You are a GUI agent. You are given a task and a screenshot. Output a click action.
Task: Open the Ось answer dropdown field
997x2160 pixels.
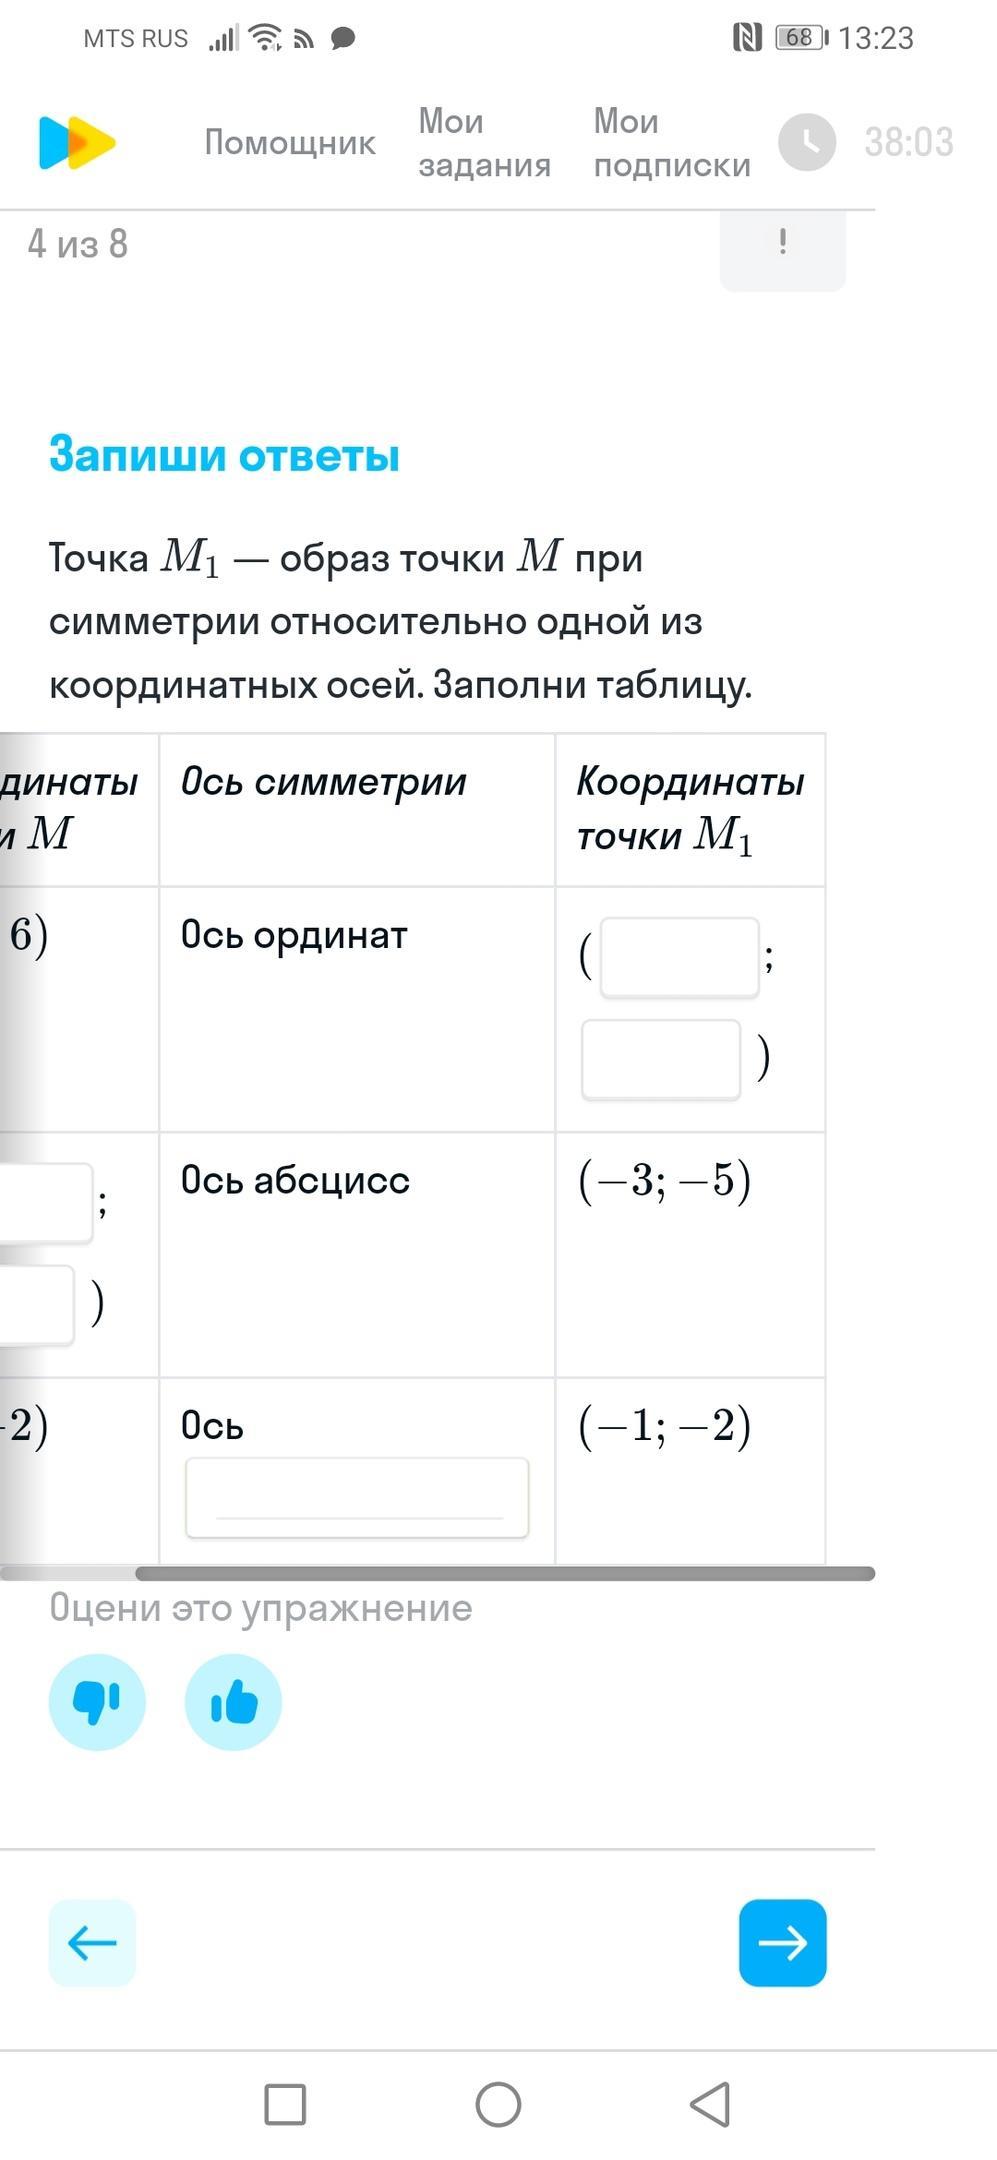click(357, 1497)
